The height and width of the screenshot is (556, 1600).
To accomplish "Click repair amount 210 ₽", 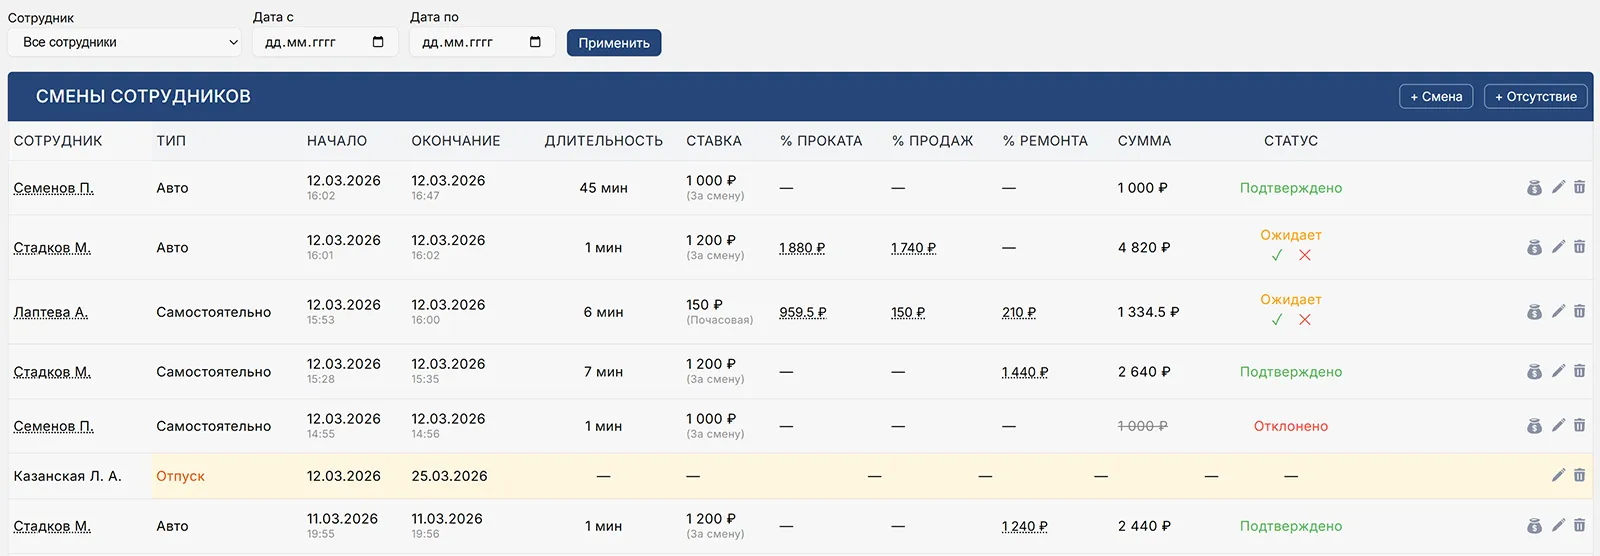I will tap(1019, 312).
